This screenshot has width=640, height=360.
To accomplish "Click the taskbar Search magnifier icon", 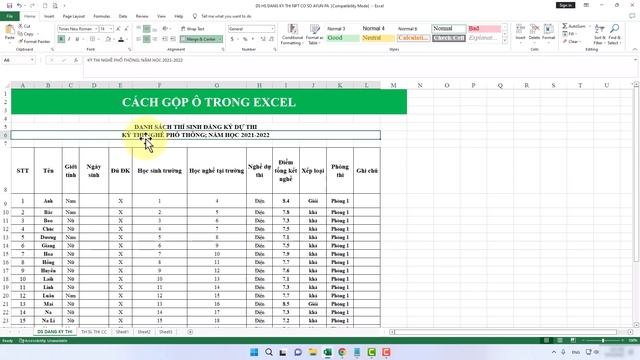I will (269, 352).
